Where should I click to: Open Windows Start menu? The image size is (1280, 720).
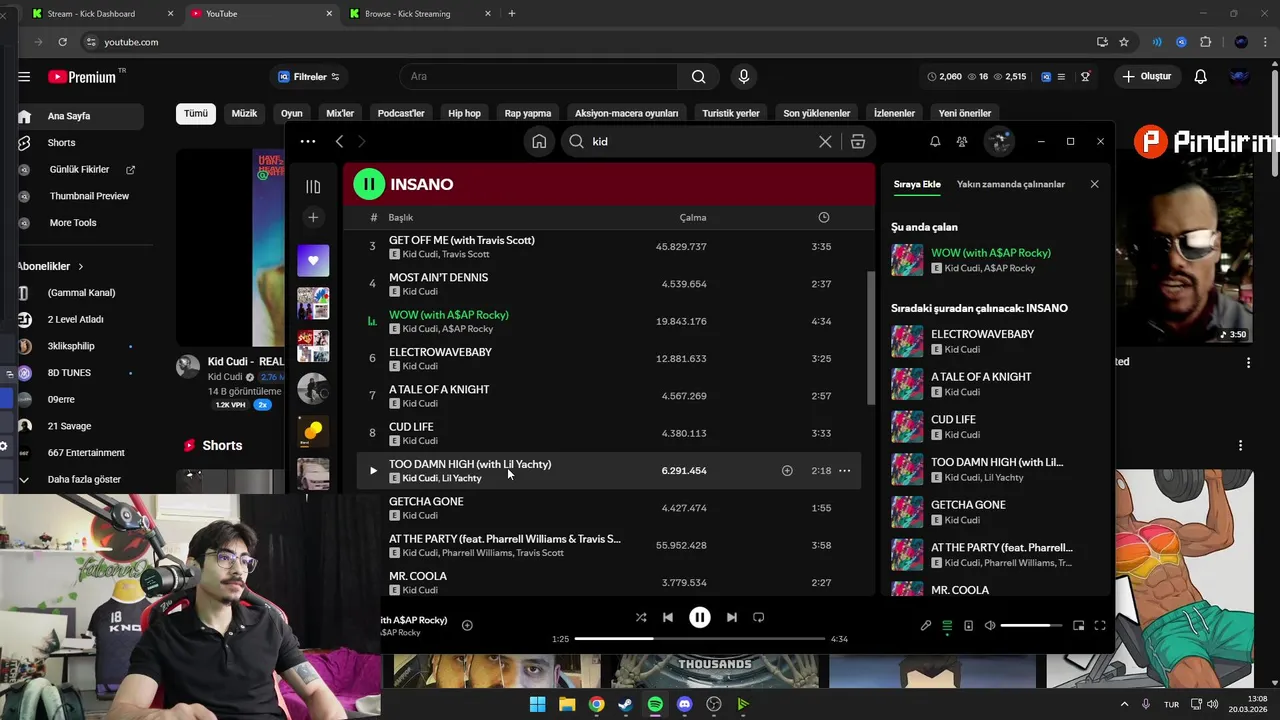[x=537, y=704]
